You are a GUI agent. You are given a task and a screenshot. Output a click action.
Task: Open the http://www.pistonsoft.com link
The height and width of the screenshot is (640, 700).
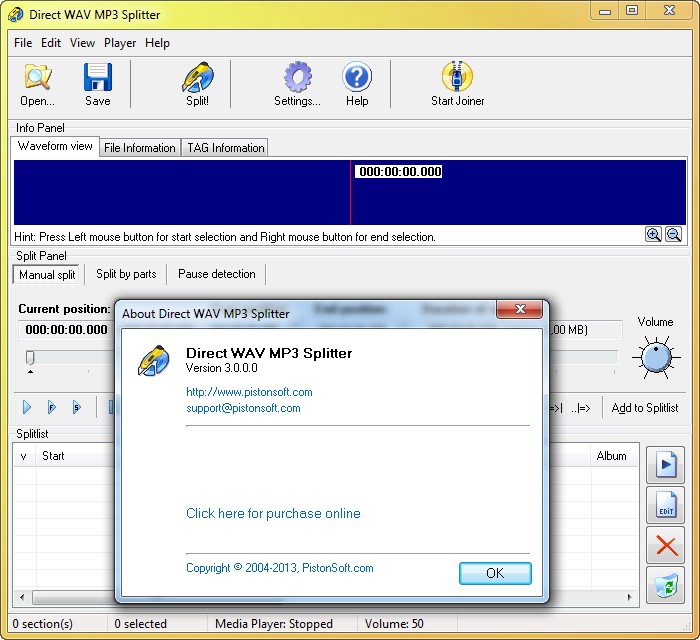click(x=249, y=392)
